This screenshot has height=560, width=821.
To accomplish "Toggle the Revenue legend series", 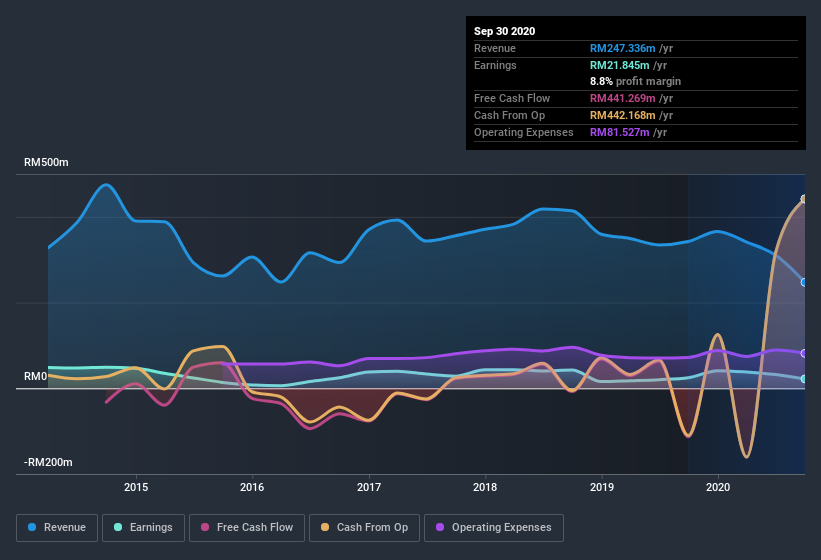I will [57, 528].
